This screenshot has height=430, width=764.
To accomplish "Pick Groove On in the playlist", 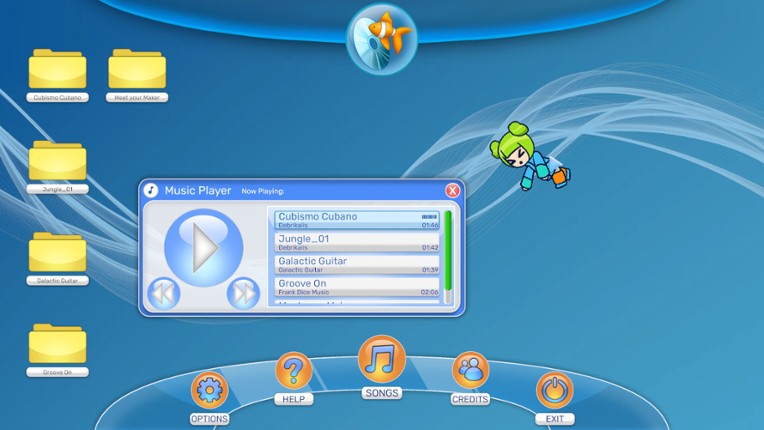I will click(357, 286).
